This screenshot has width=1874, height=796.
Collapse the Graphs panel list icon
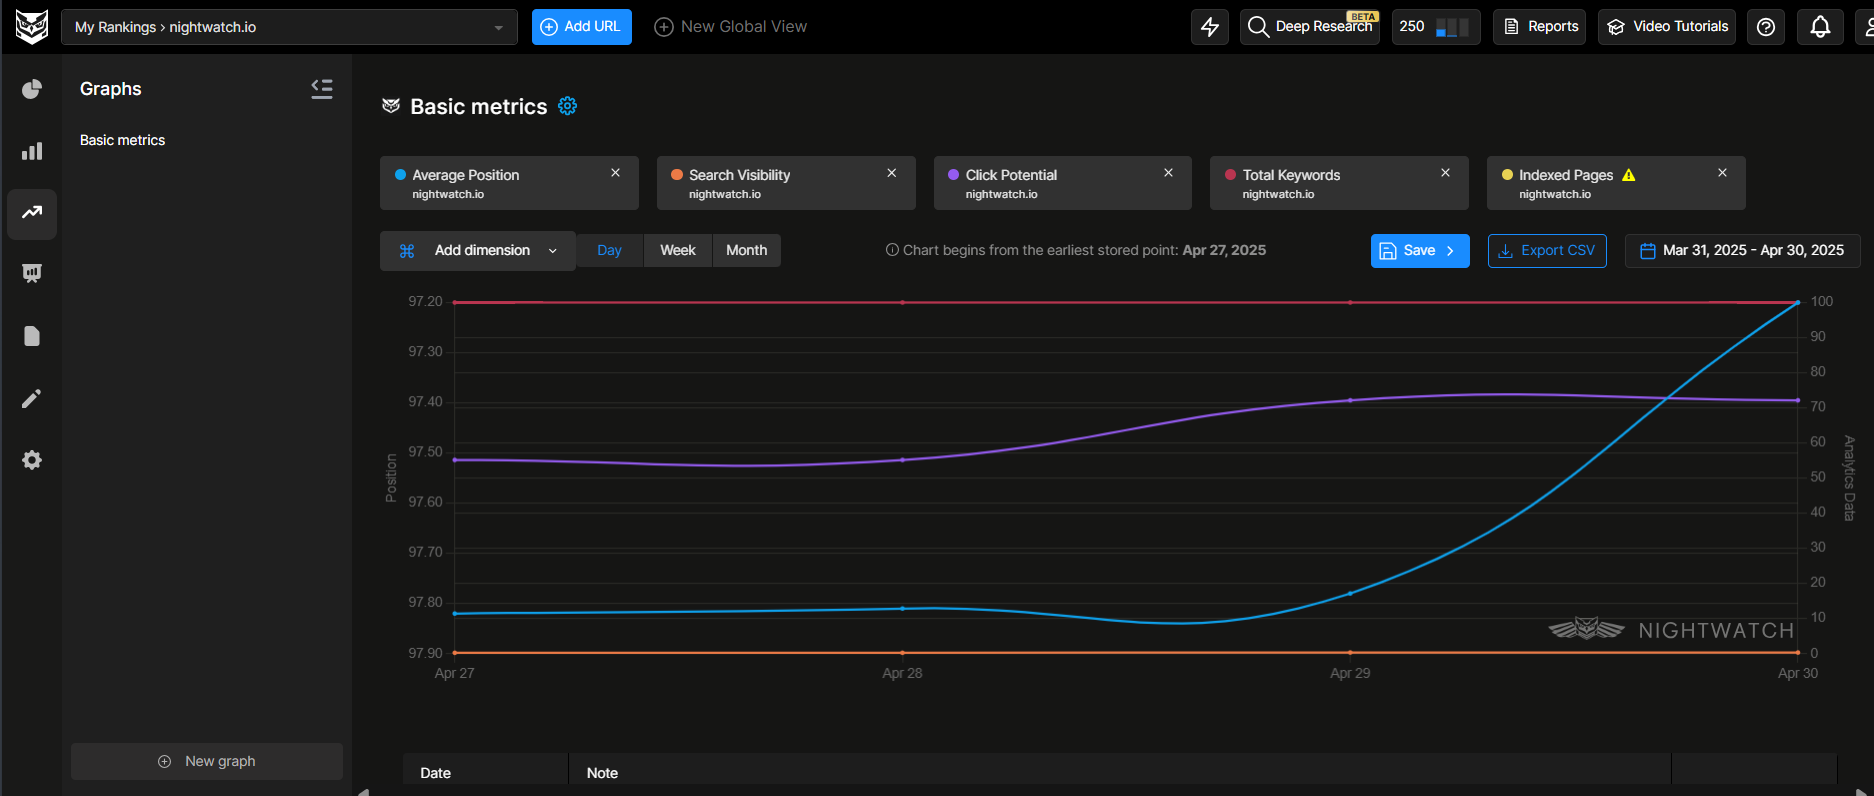(321, 89)
